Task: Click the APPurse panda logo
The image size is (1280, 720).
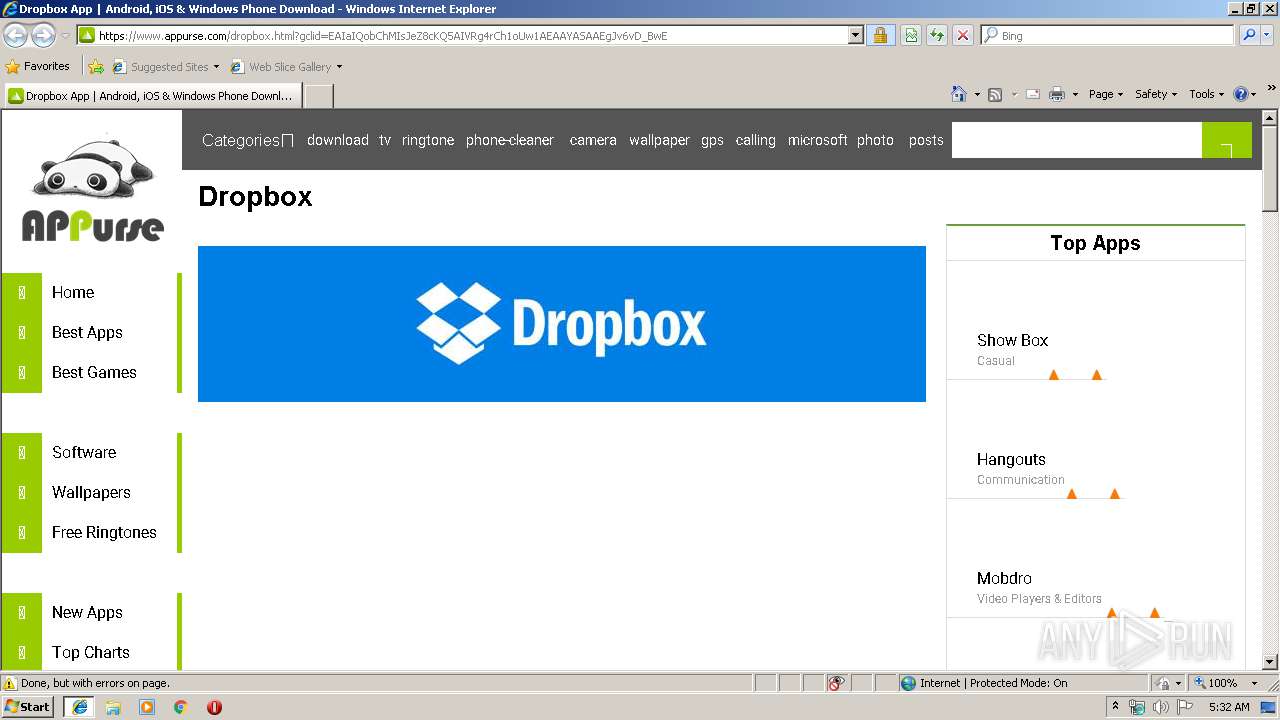Action: [92, 189]
